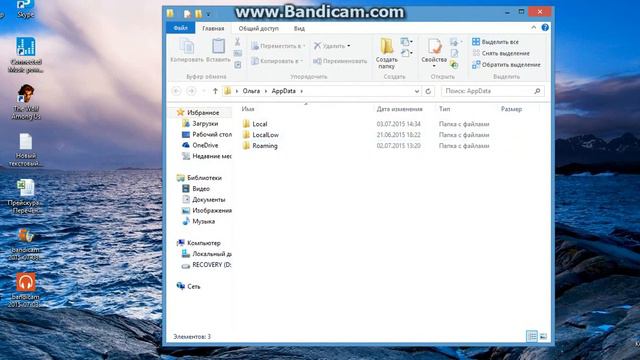This screenshot has width=640, height=360.
Task: Open address bar history dropdown
Action: [416, 91]
